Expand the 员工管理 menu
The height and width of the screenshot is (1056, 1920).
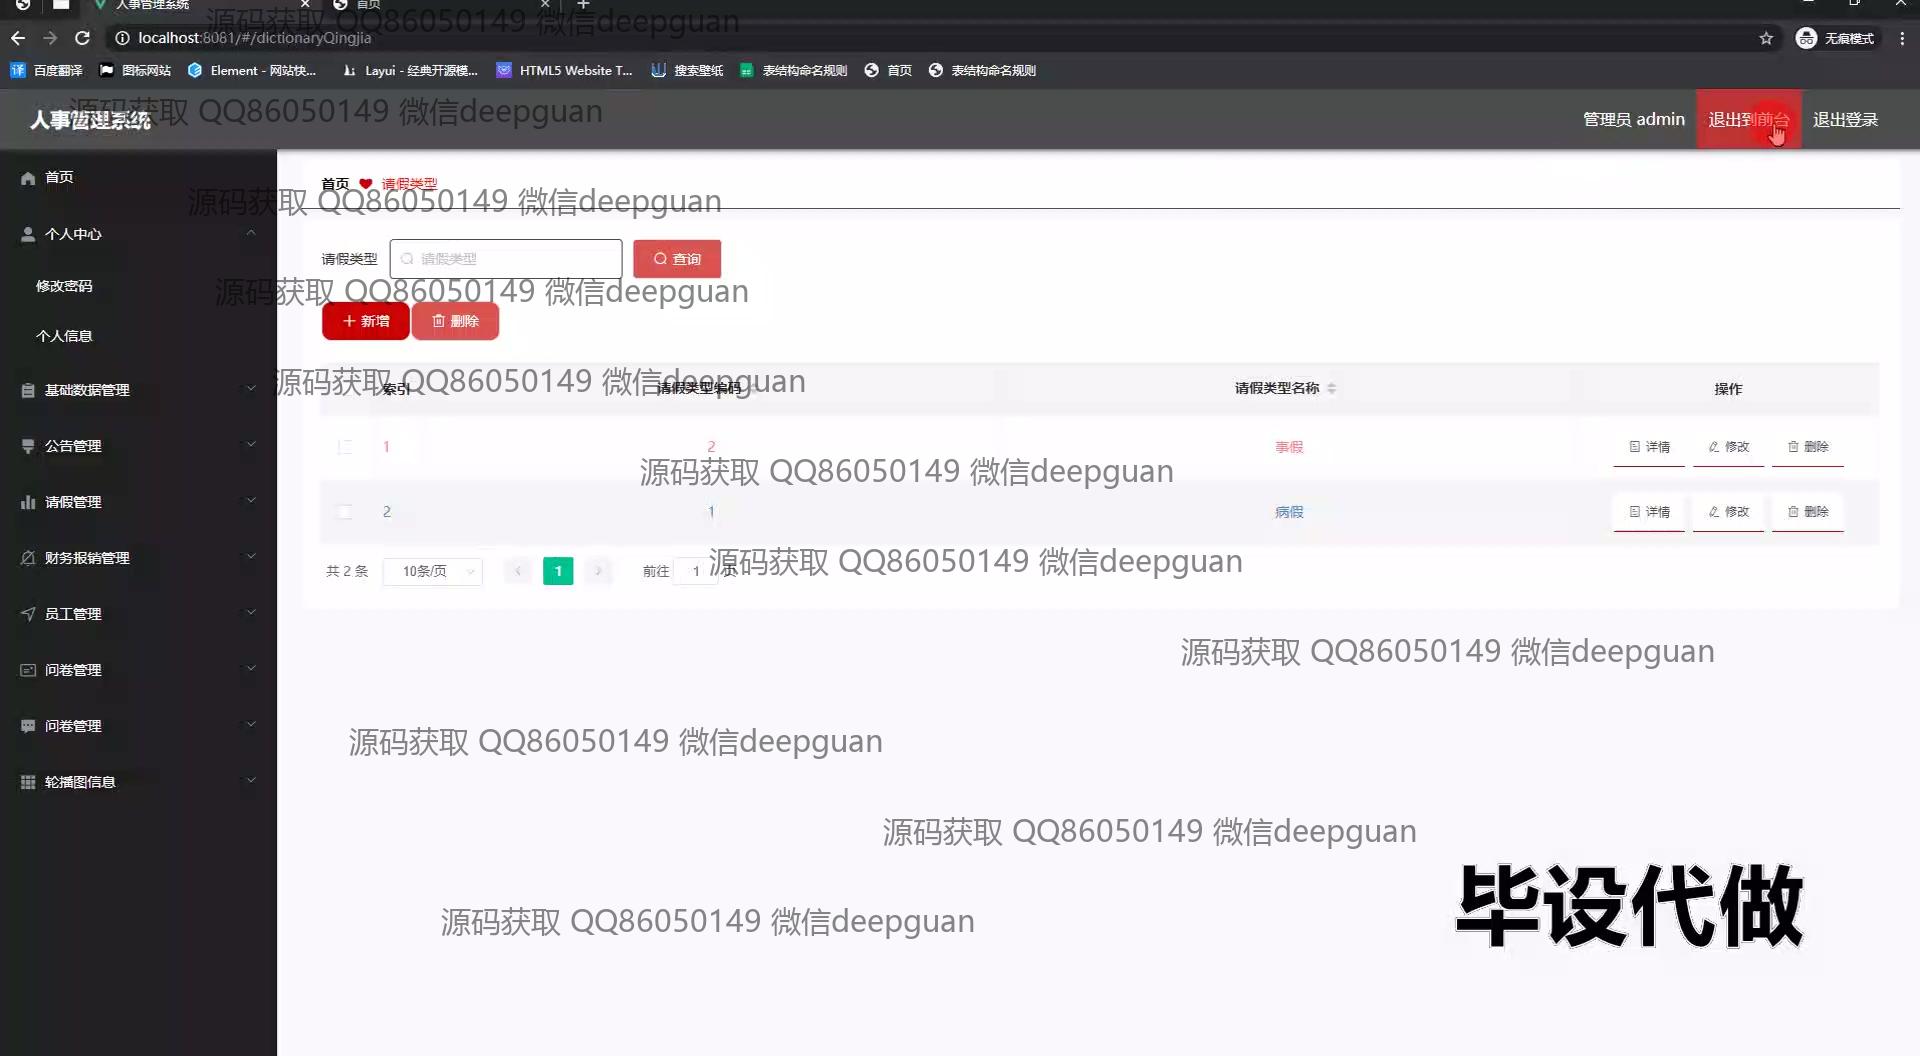138,614
